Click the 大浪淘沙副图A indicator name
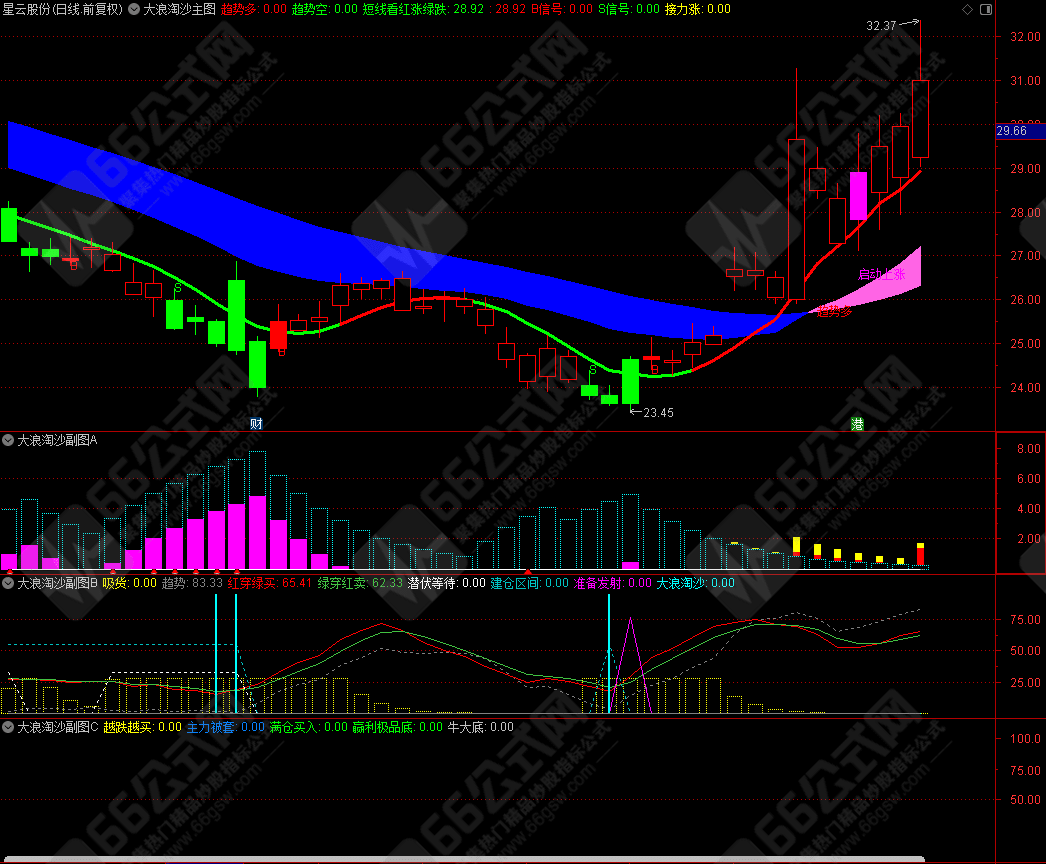Screen dimensions: 1046x864 57,440
